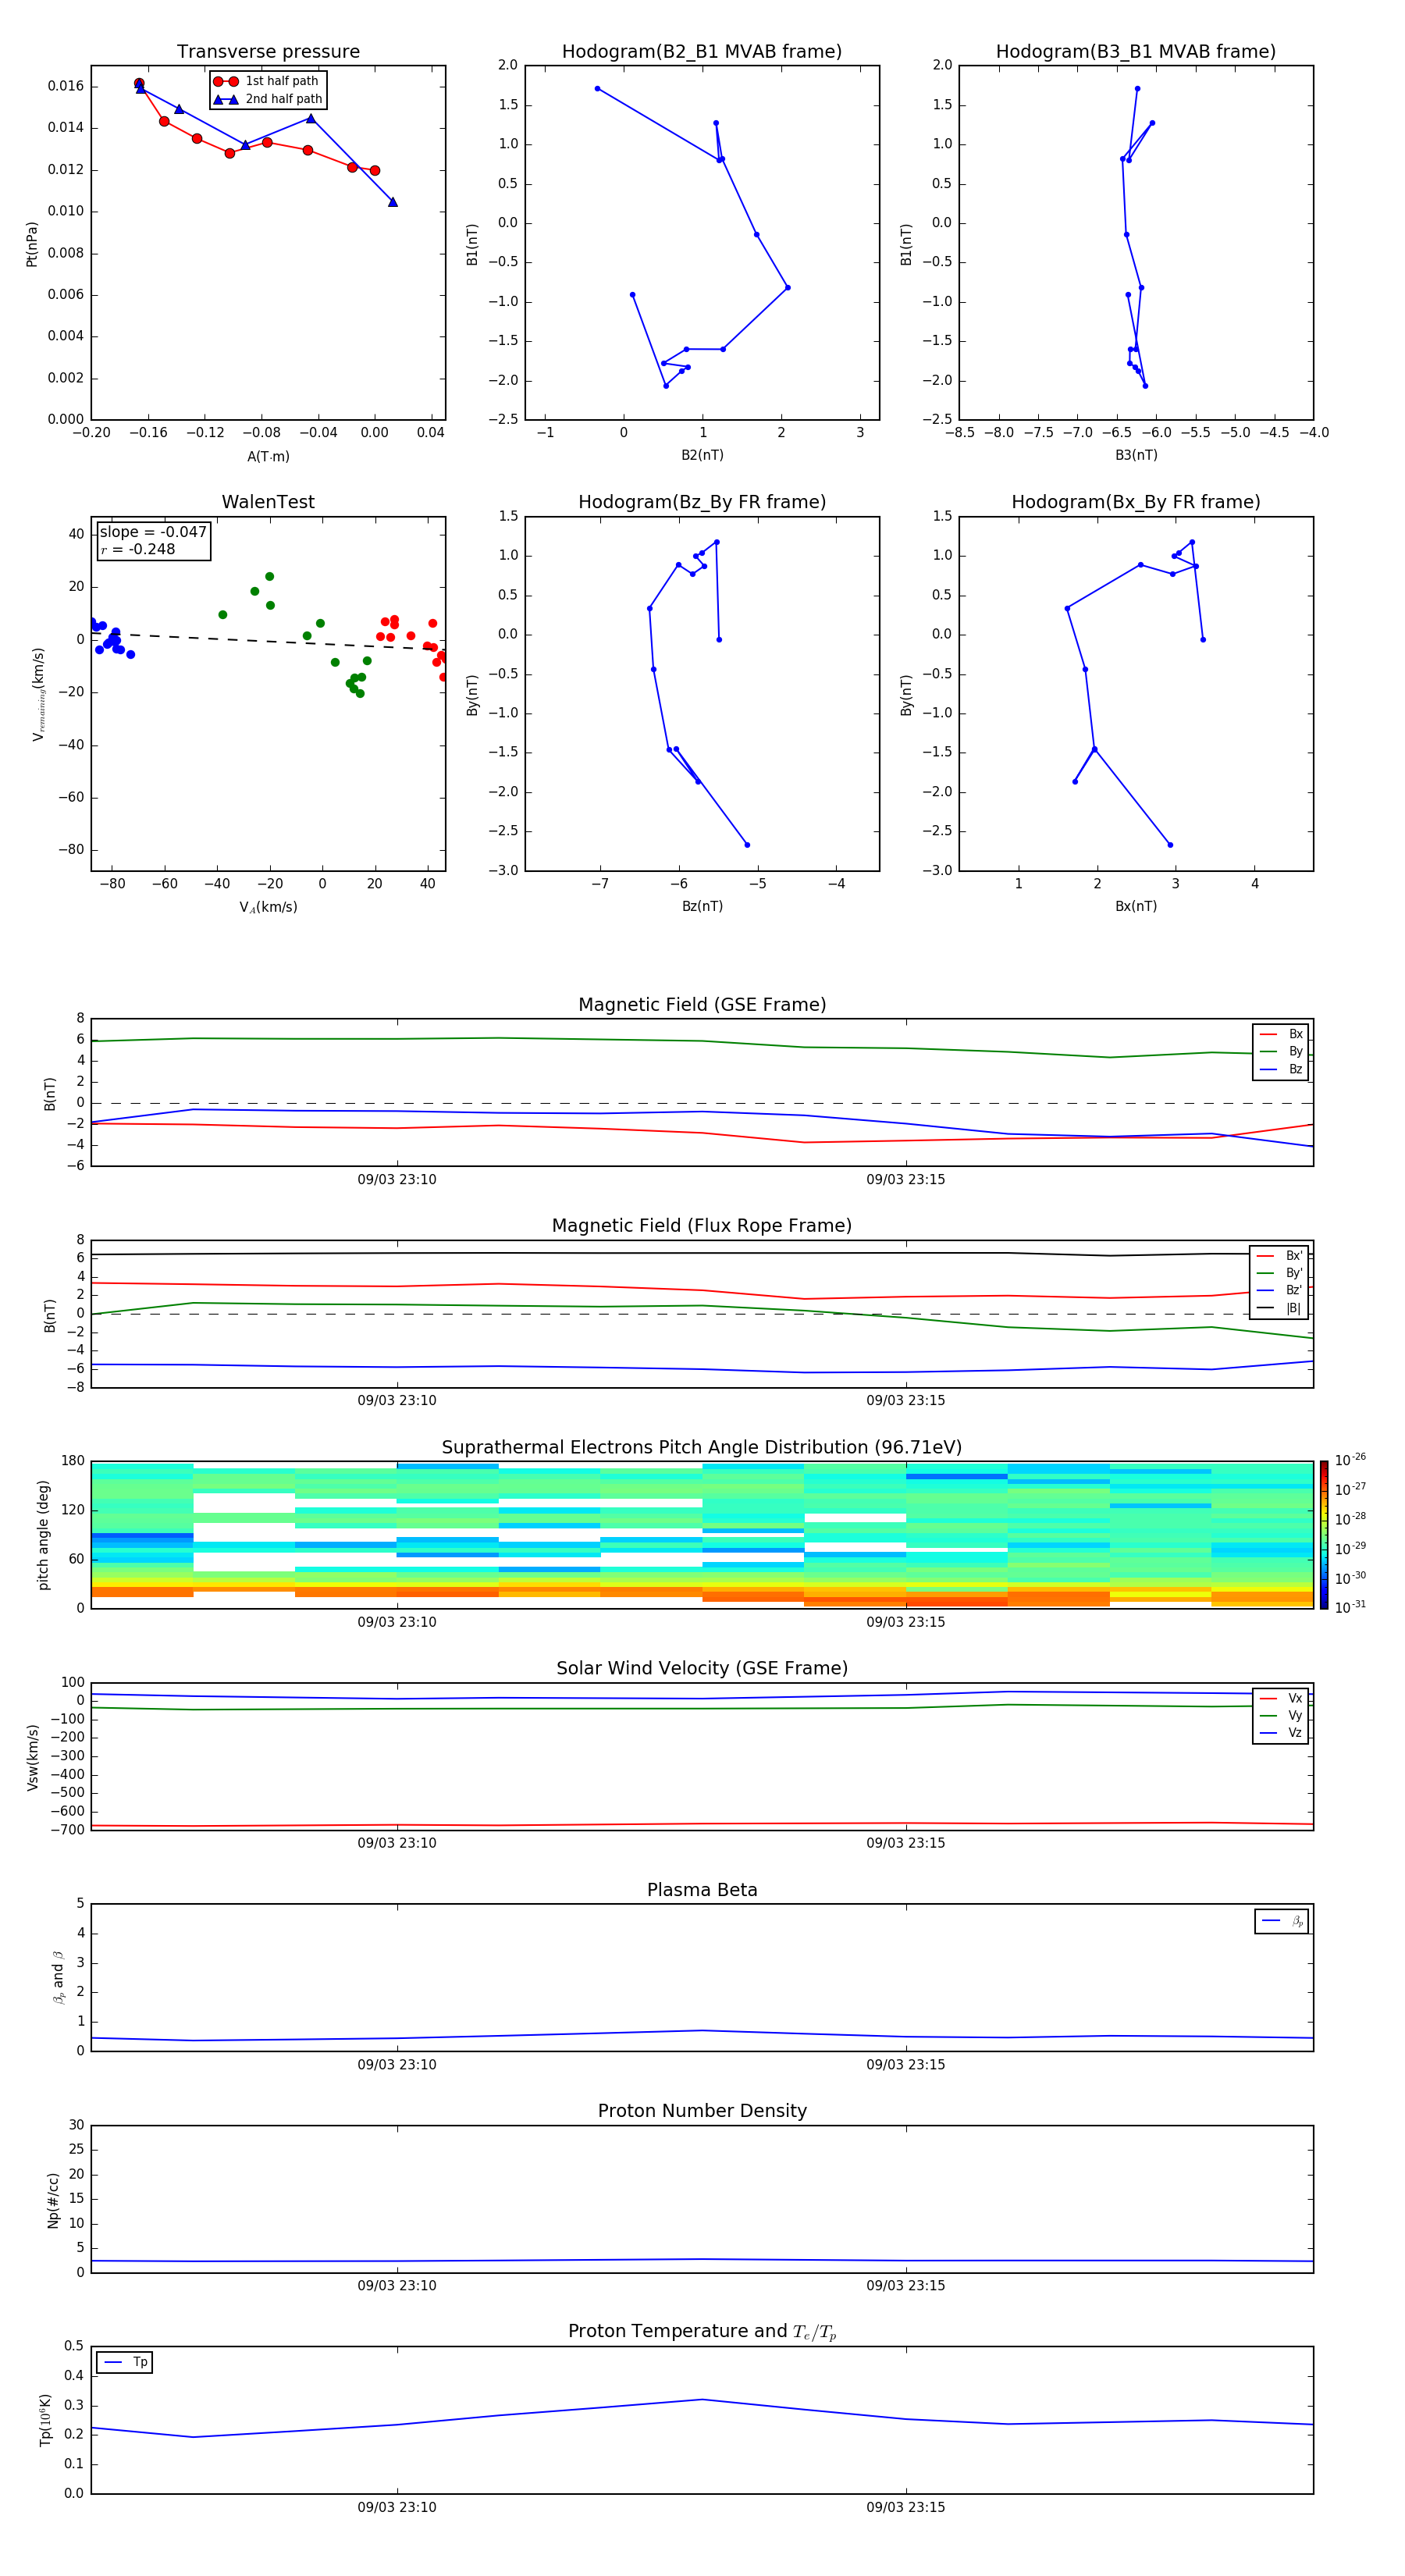Click Proton Number Density title
1405x2576 pixels.
click(x=702, y=2111)
